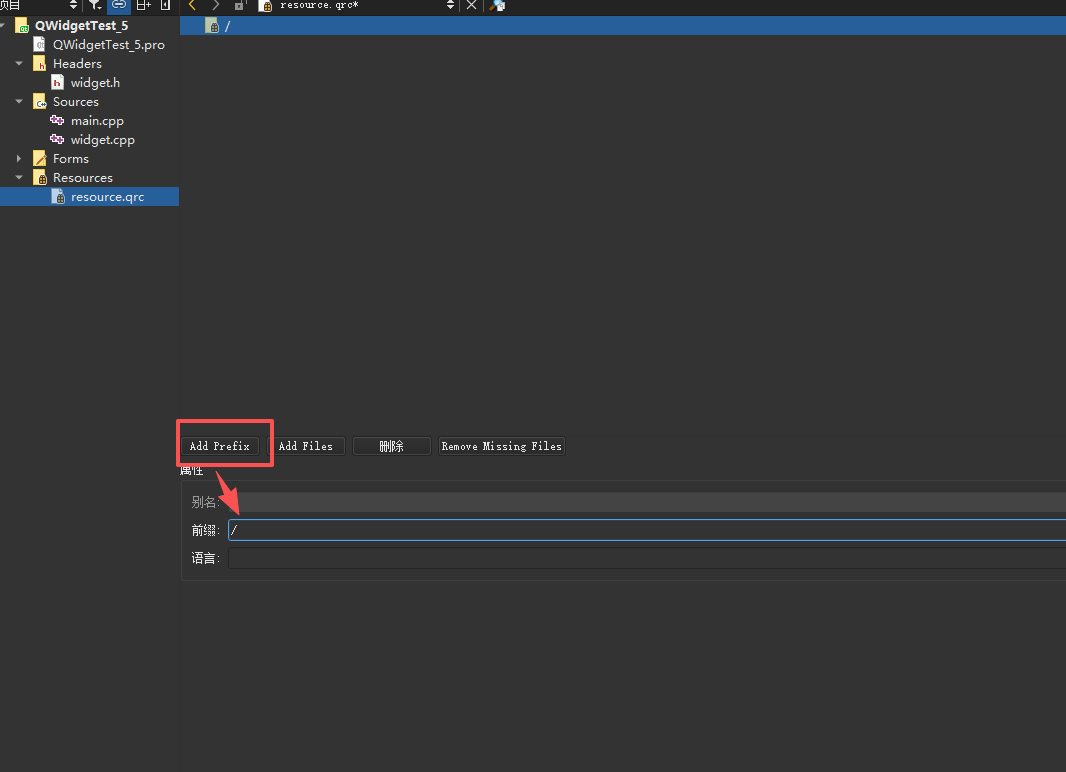
Task: Click the file lock icon in toolbar
Action: click(239, 5)
